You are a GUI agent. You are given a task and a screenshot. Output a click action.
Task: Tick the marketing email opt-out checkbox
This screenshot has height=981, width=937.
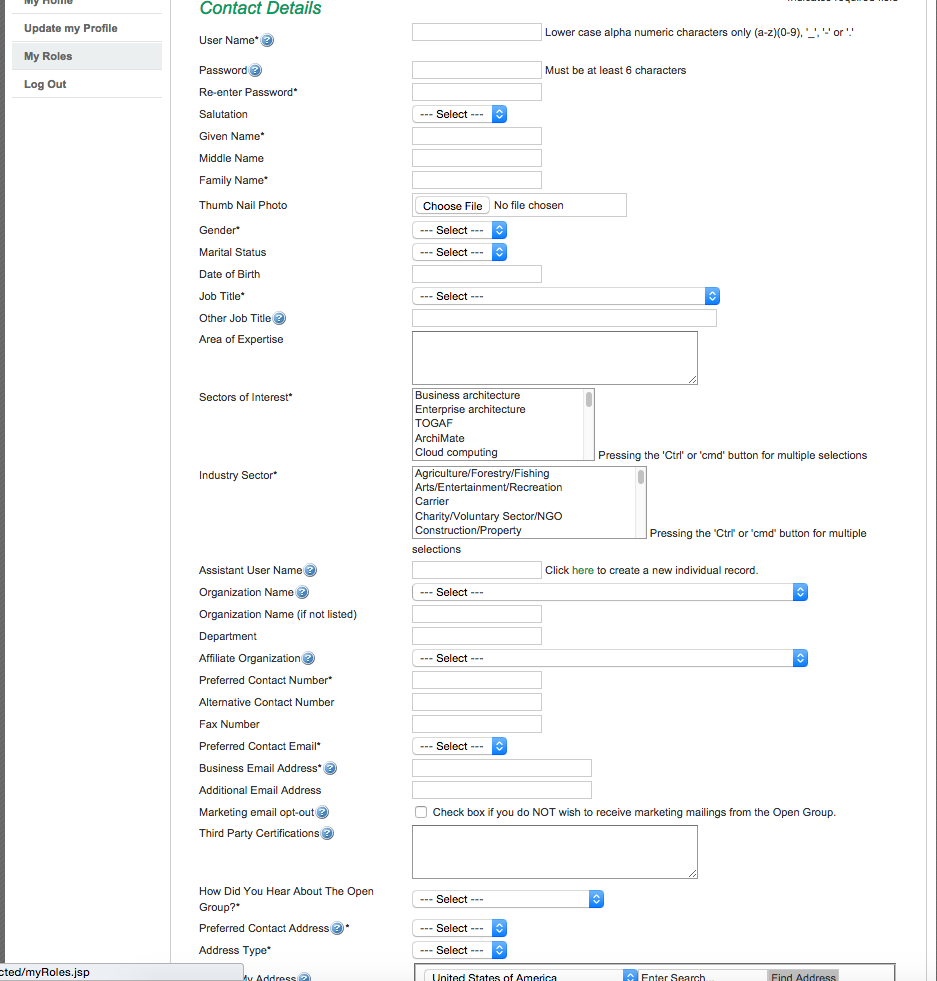(421, 813)
